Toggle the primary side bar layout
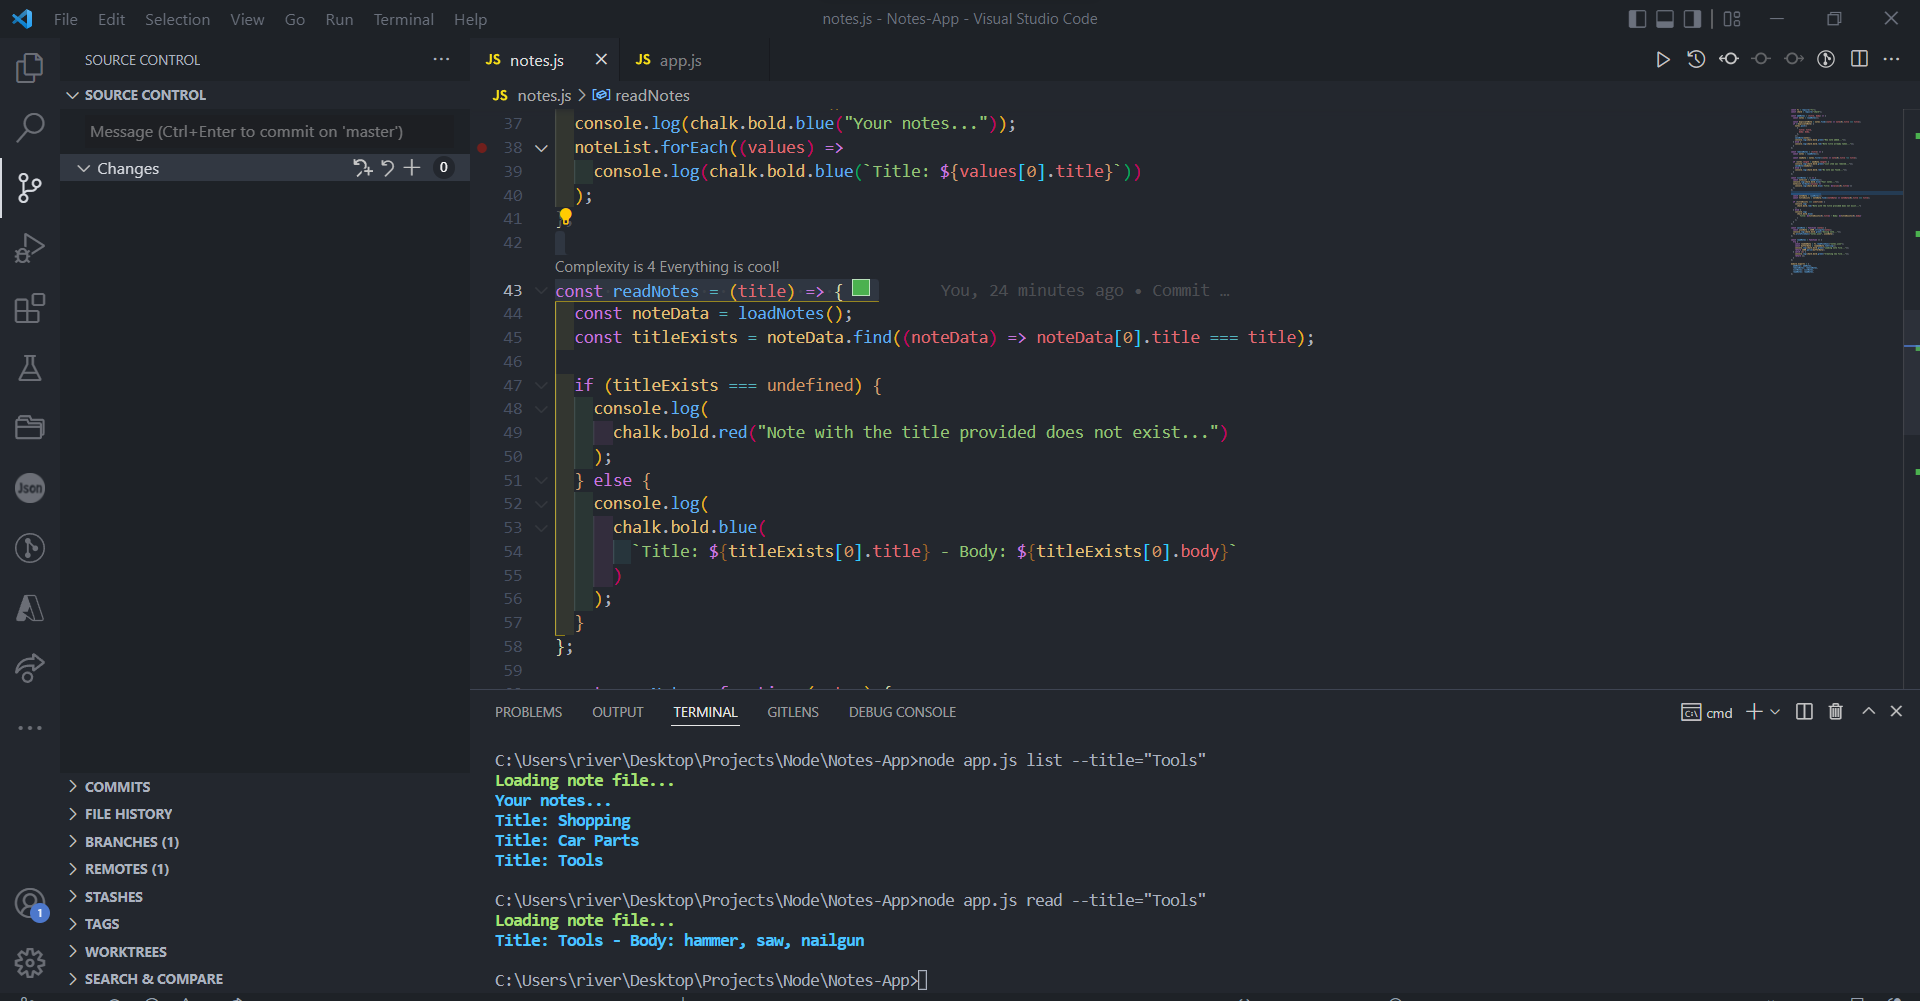1920x1001 pixels. (x=1637, y=19)
